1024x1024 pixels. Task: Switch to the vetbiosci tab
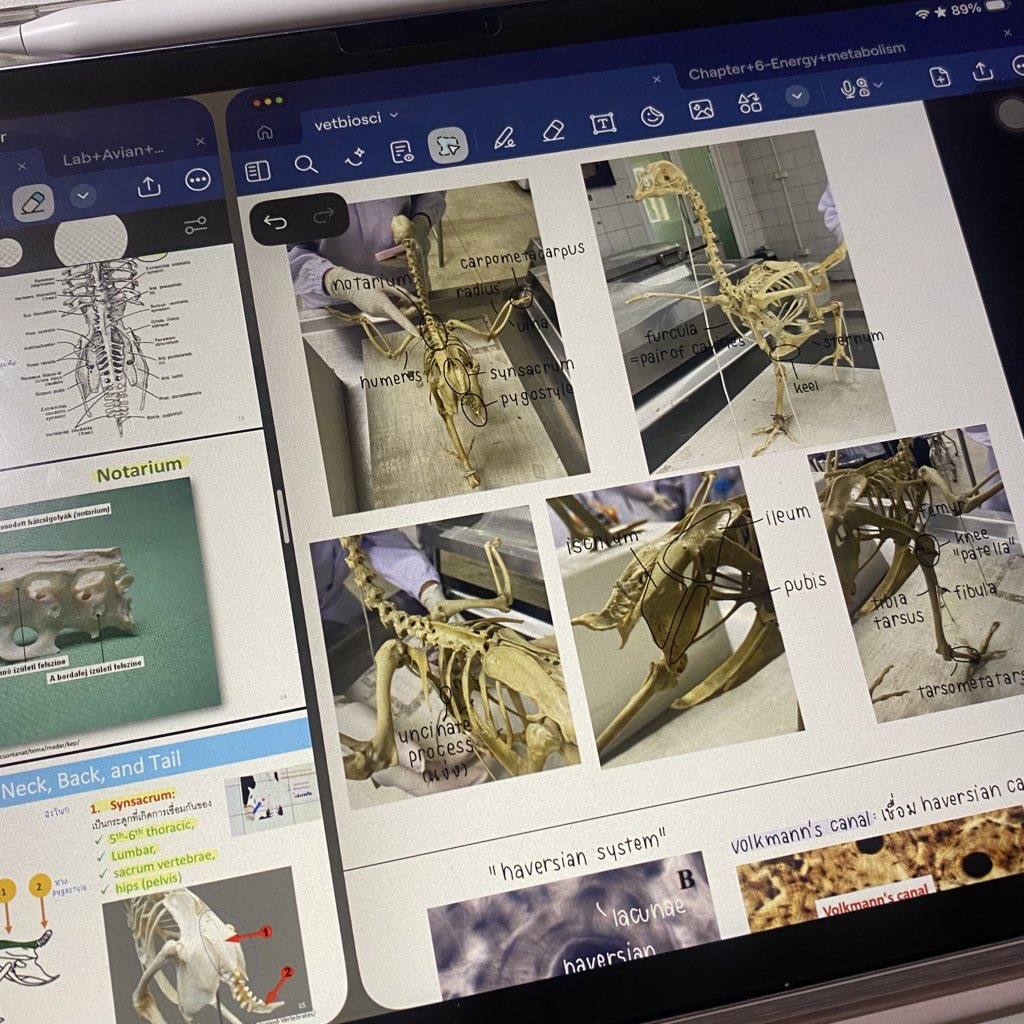coord(347,122)
